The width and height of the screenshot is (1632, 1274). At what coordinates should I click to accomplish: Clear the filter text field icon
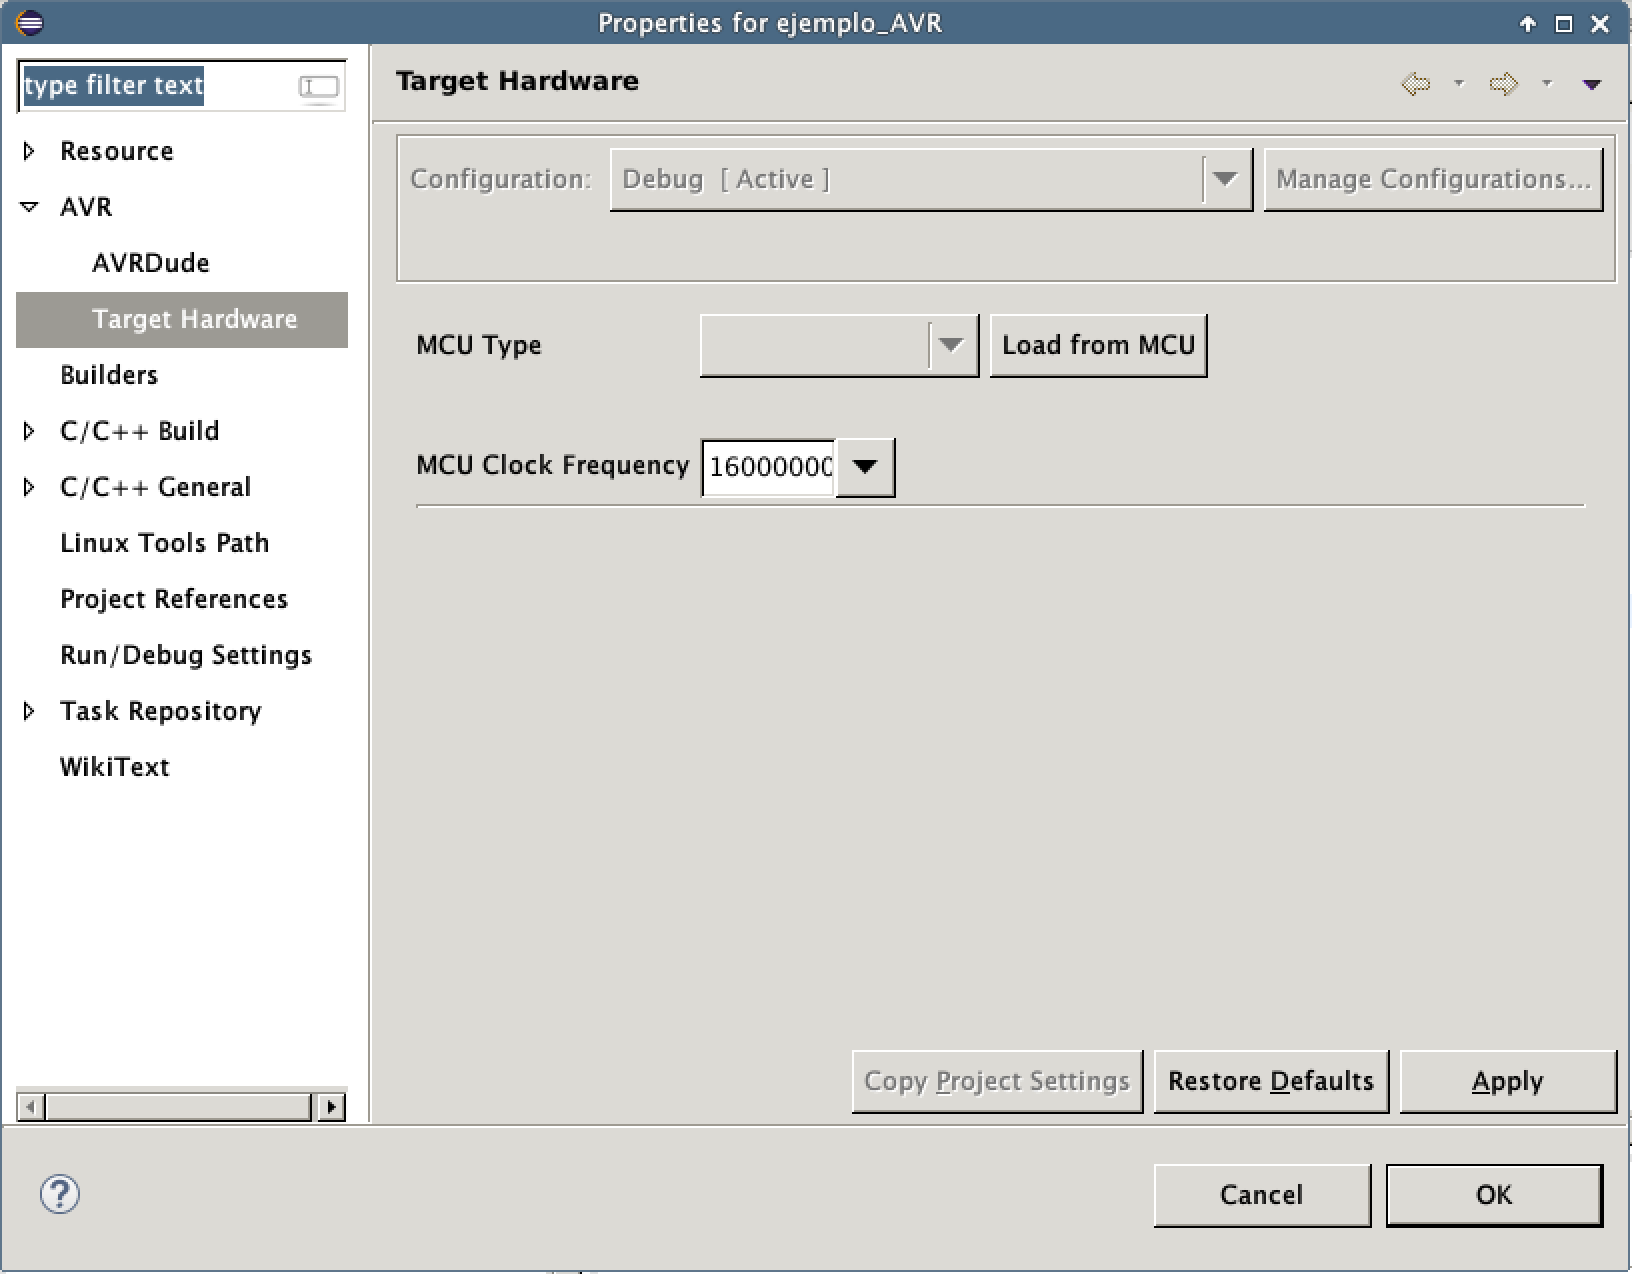(319, 87)
